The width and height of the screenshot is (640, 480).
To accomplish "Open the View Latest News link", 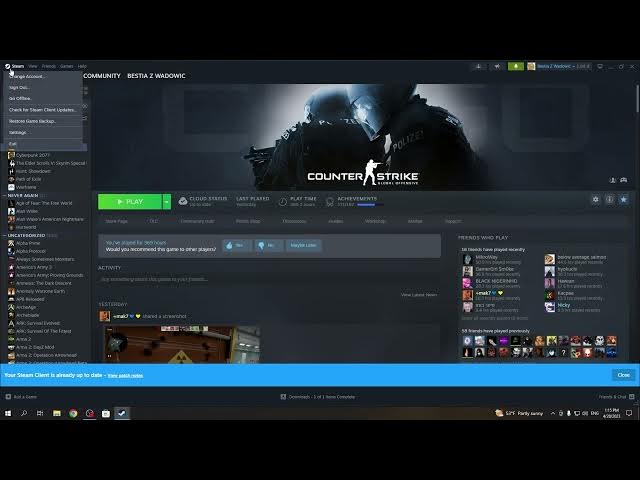I will pyautogui.click(x=419, y=295).
